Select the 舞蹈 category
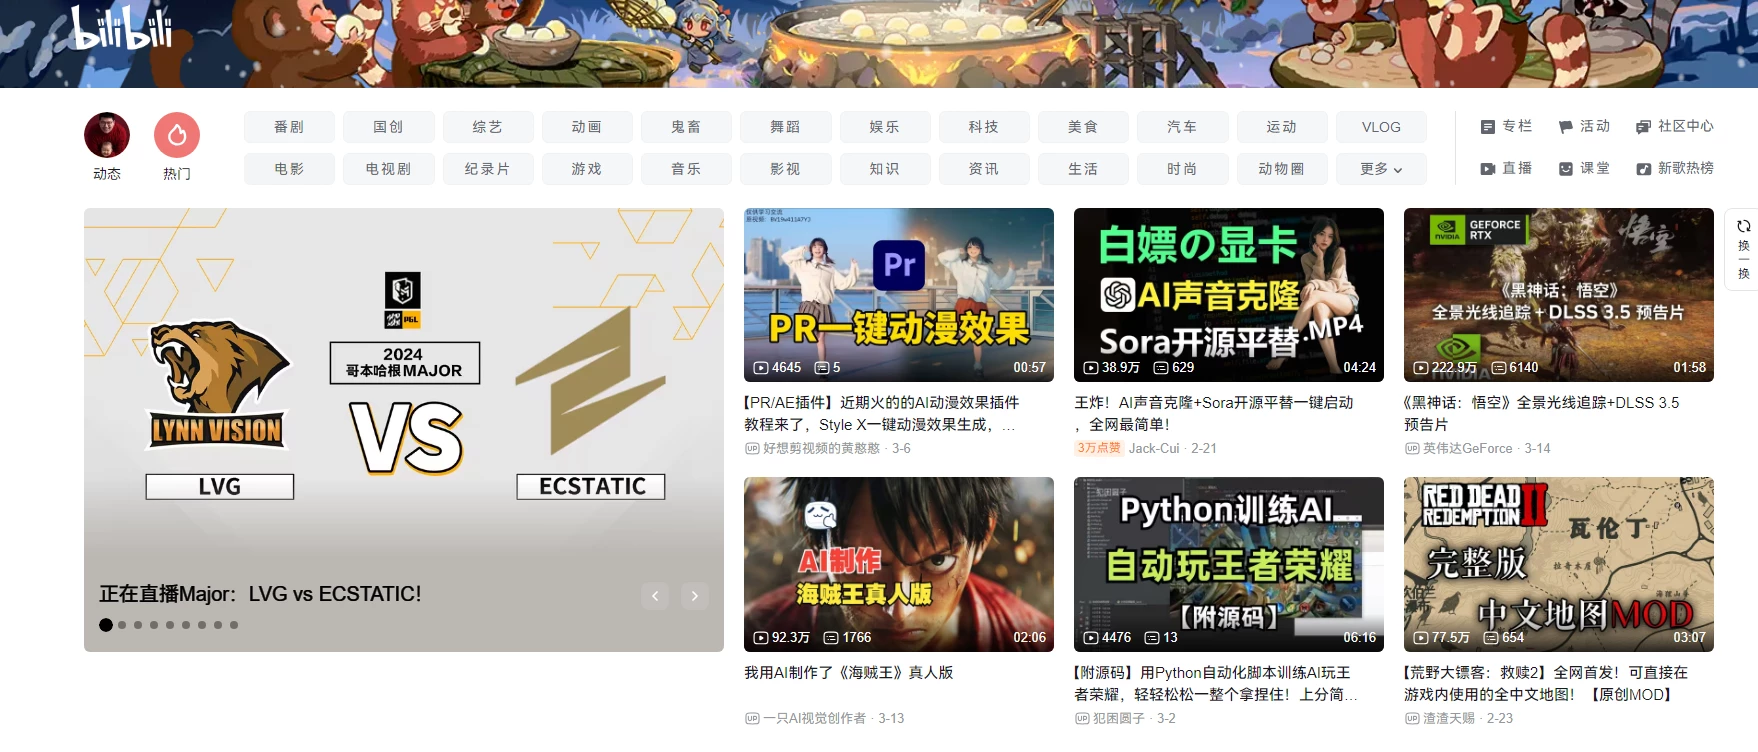 coord(785,127)
